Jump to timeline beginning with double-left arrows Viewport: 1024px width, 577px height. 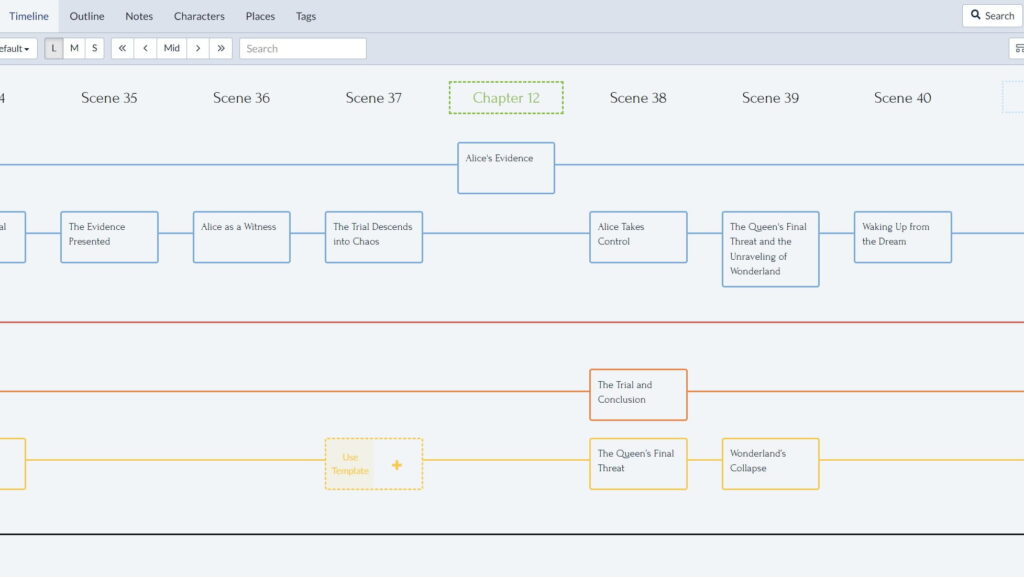tap(122, 48)
